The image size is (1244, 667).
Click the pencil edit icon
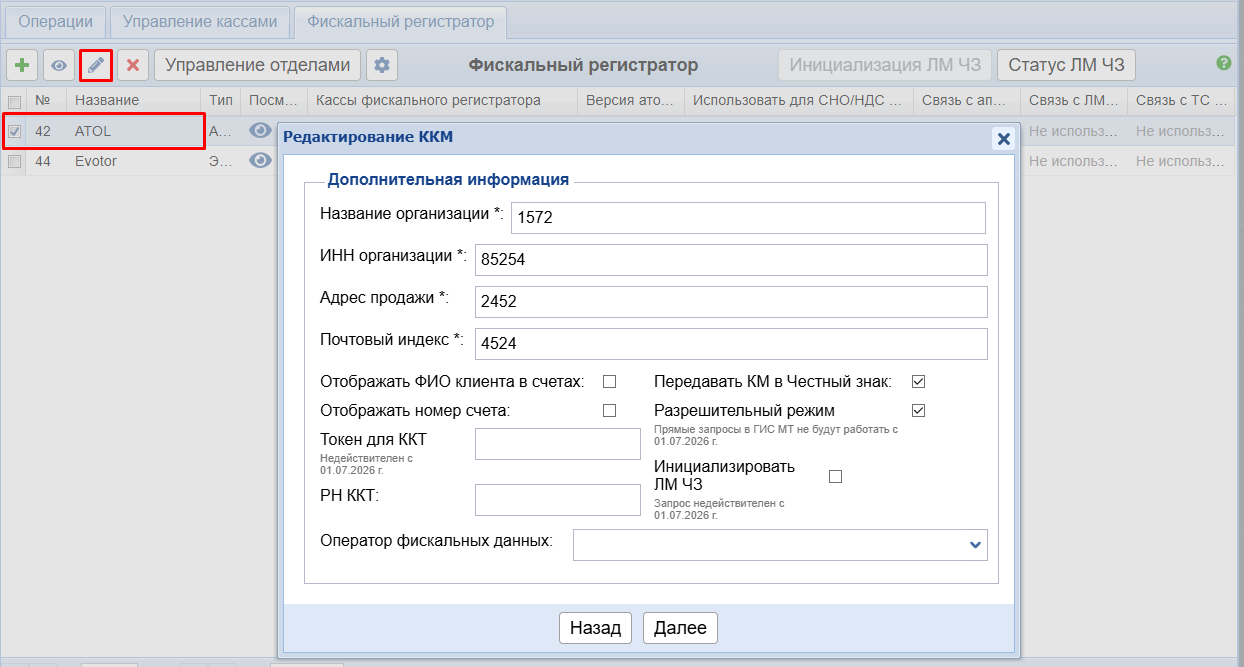[96, 66]
